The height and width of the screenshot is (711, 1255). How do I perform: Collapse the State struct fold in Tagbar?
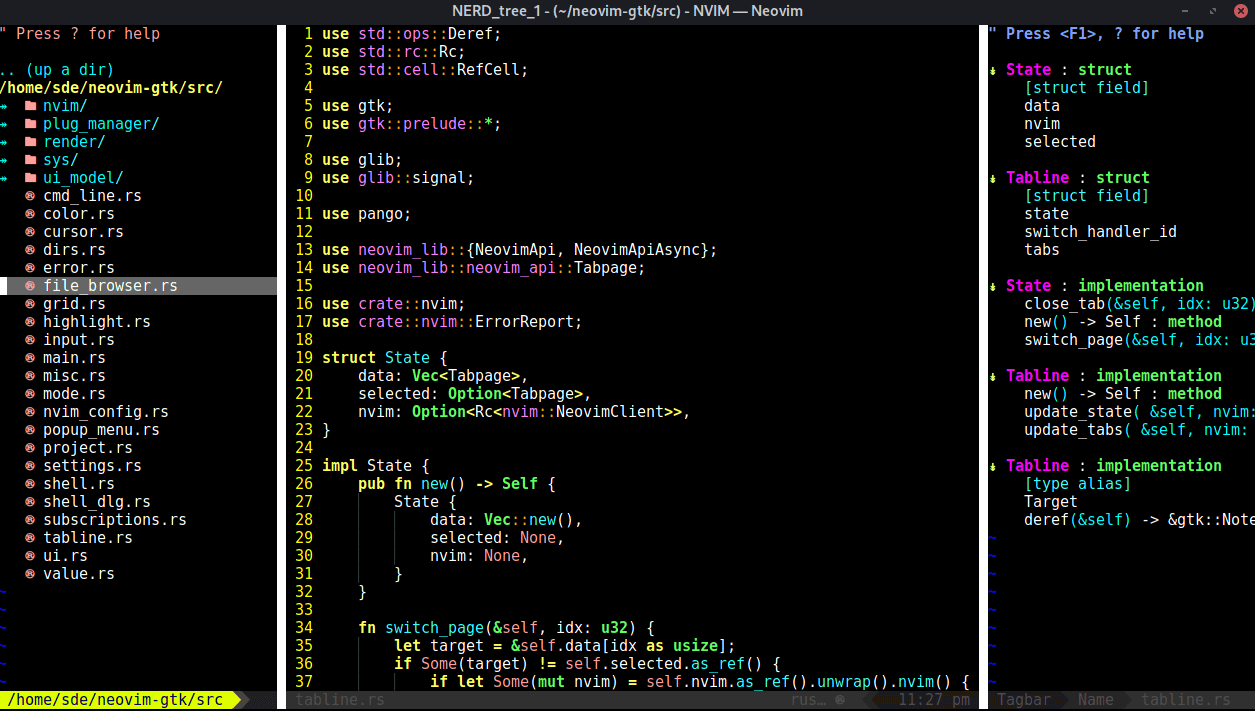(x=993, y=70)
